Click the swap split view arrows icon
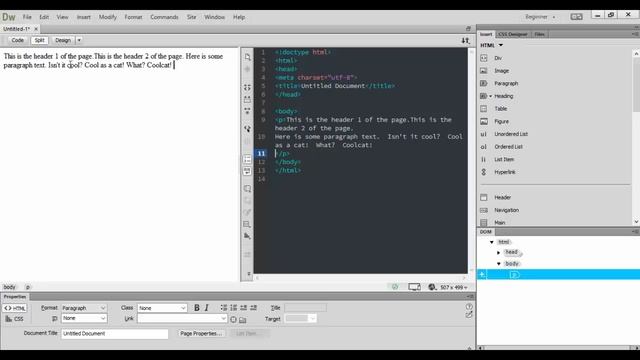This screenshot has height=360, width=640. click(465, 40)
